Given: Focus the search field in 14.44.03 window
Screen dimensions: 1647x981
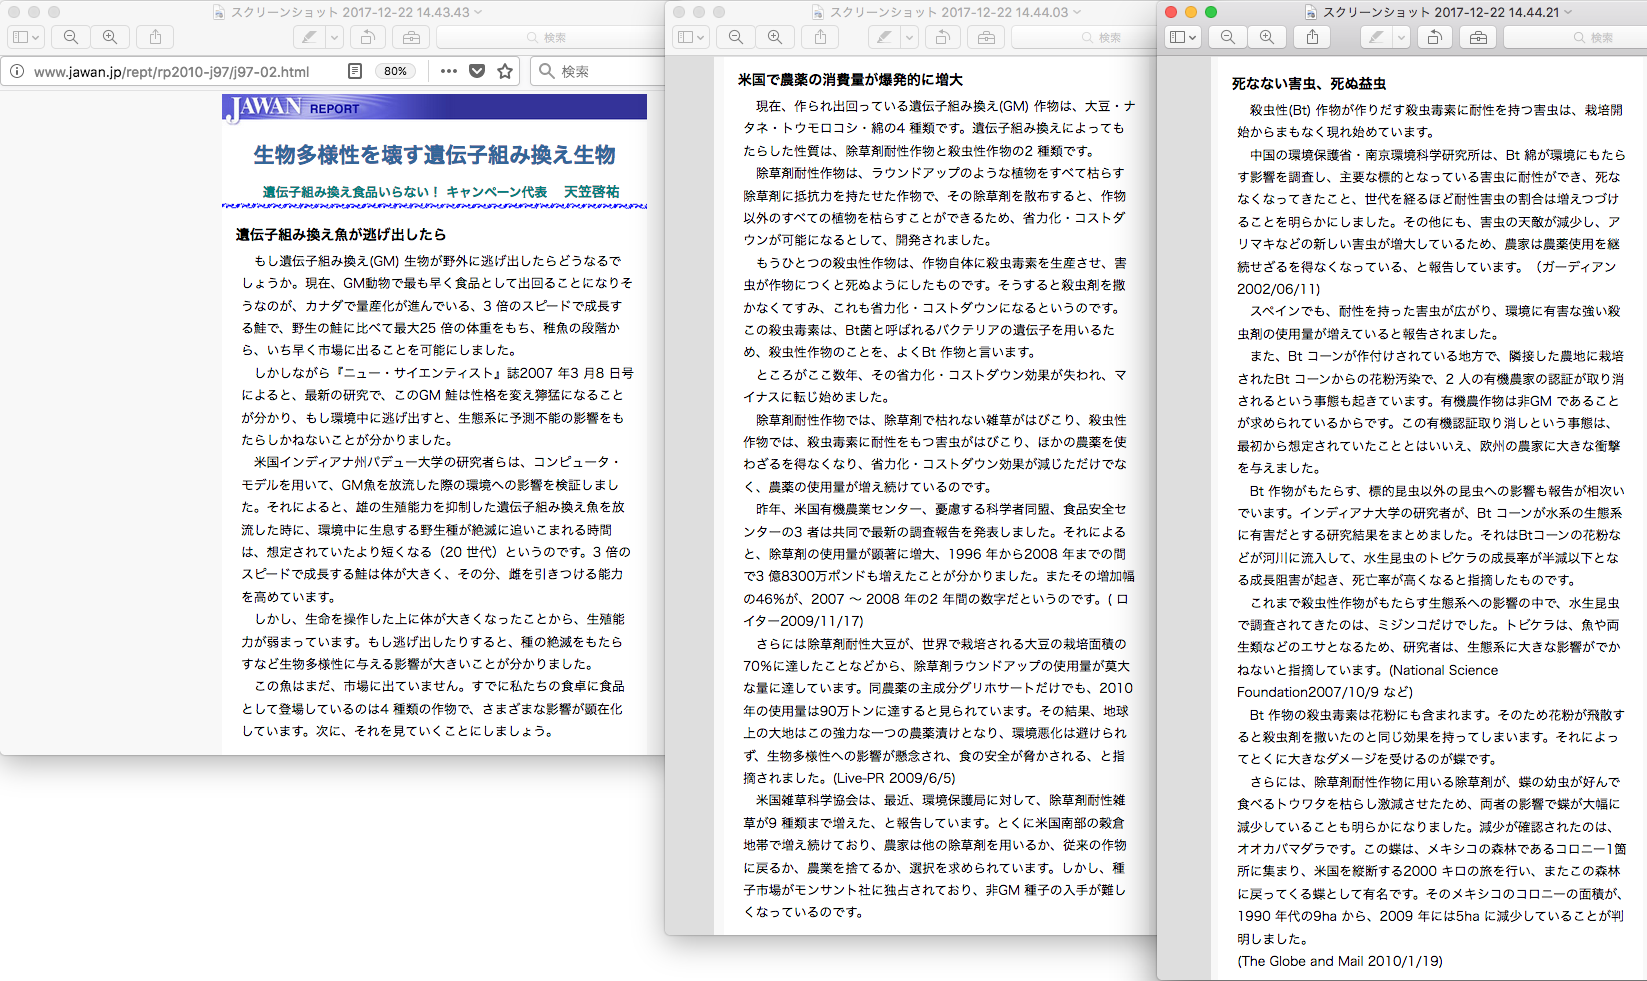Looking at the screenshot, I should pyautogui.click(x=1084, y=37).
